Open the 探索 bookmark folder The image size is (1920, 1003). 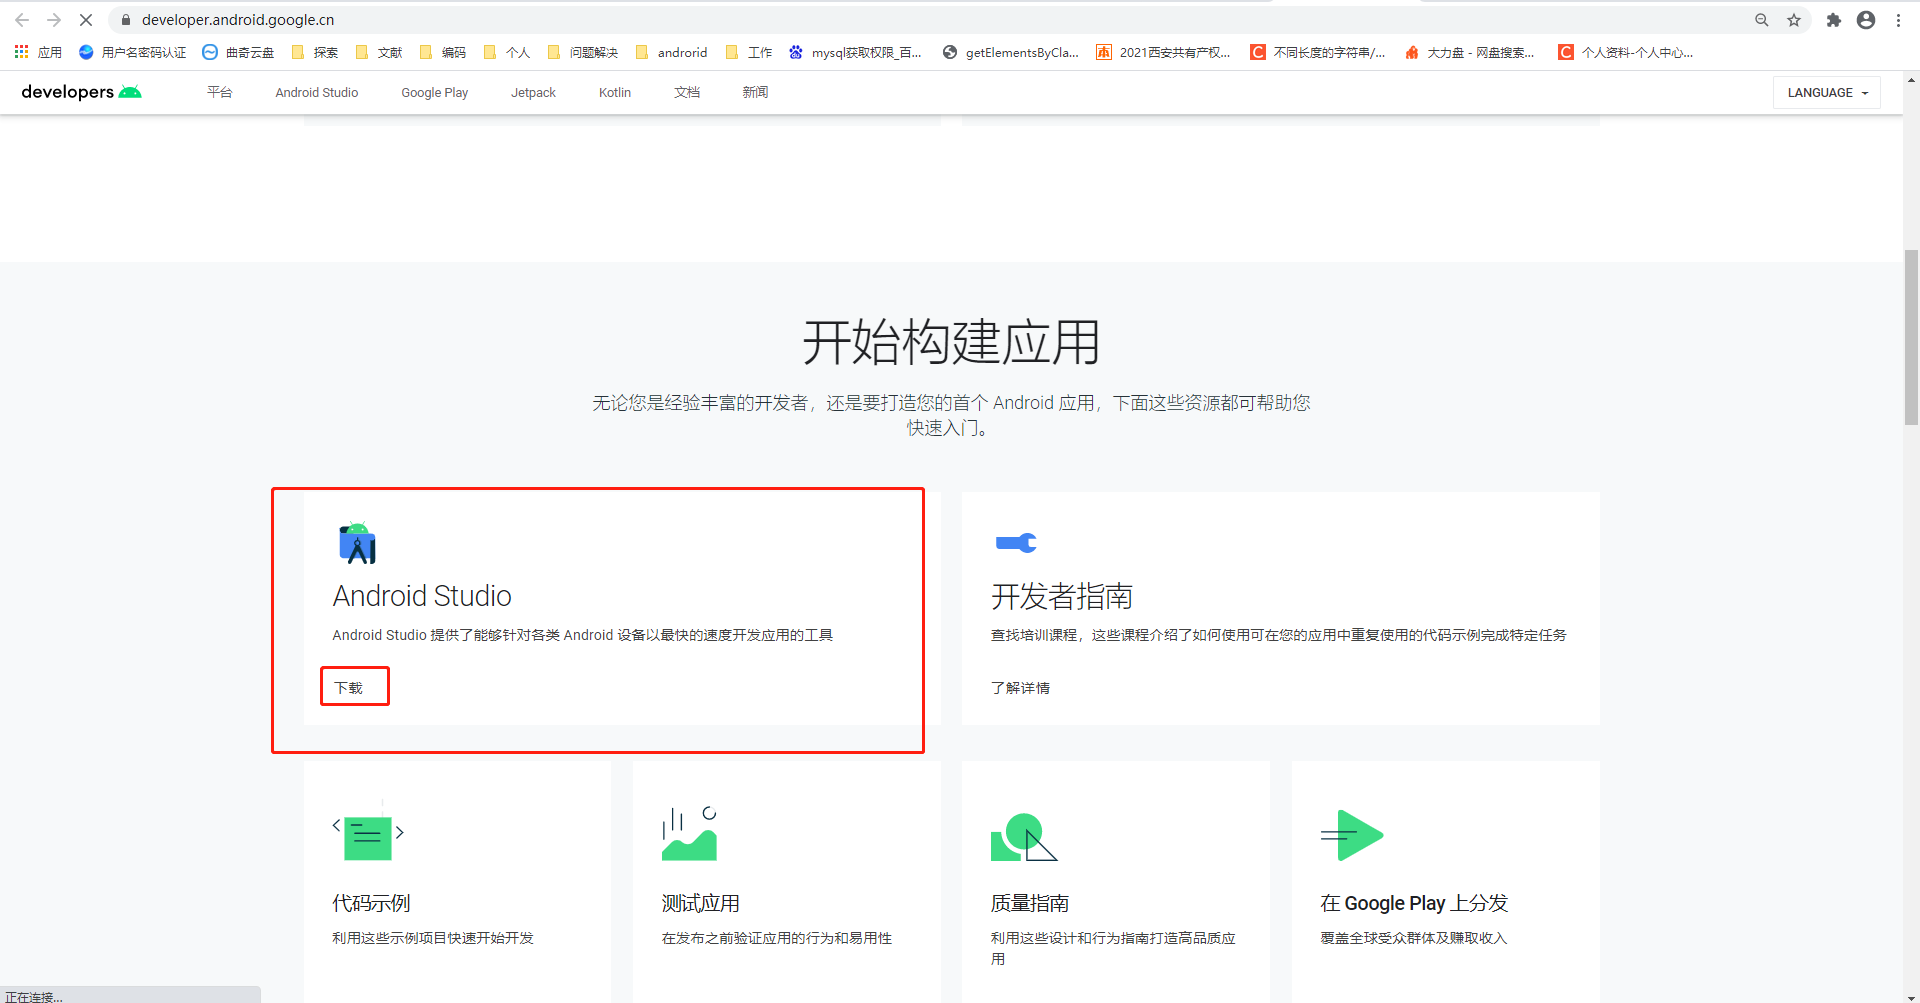(315, 52)
